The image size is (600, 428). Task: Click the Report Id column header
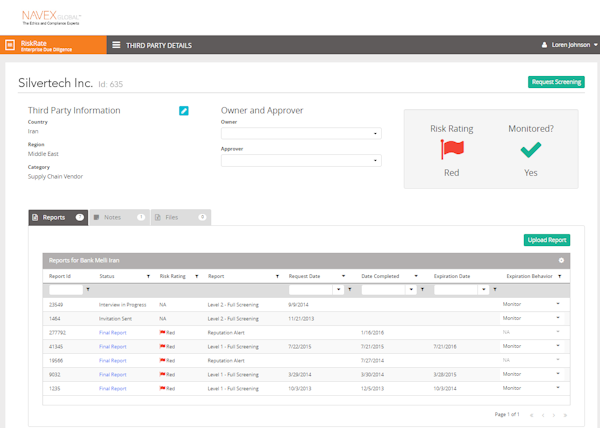coord(60,276)
